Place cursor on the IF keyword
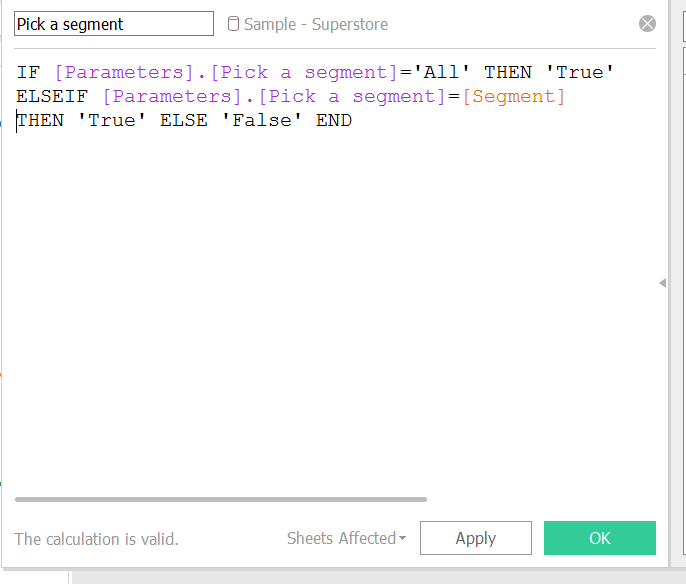This screenshot has width=686, height=584. tap(28, 72)
